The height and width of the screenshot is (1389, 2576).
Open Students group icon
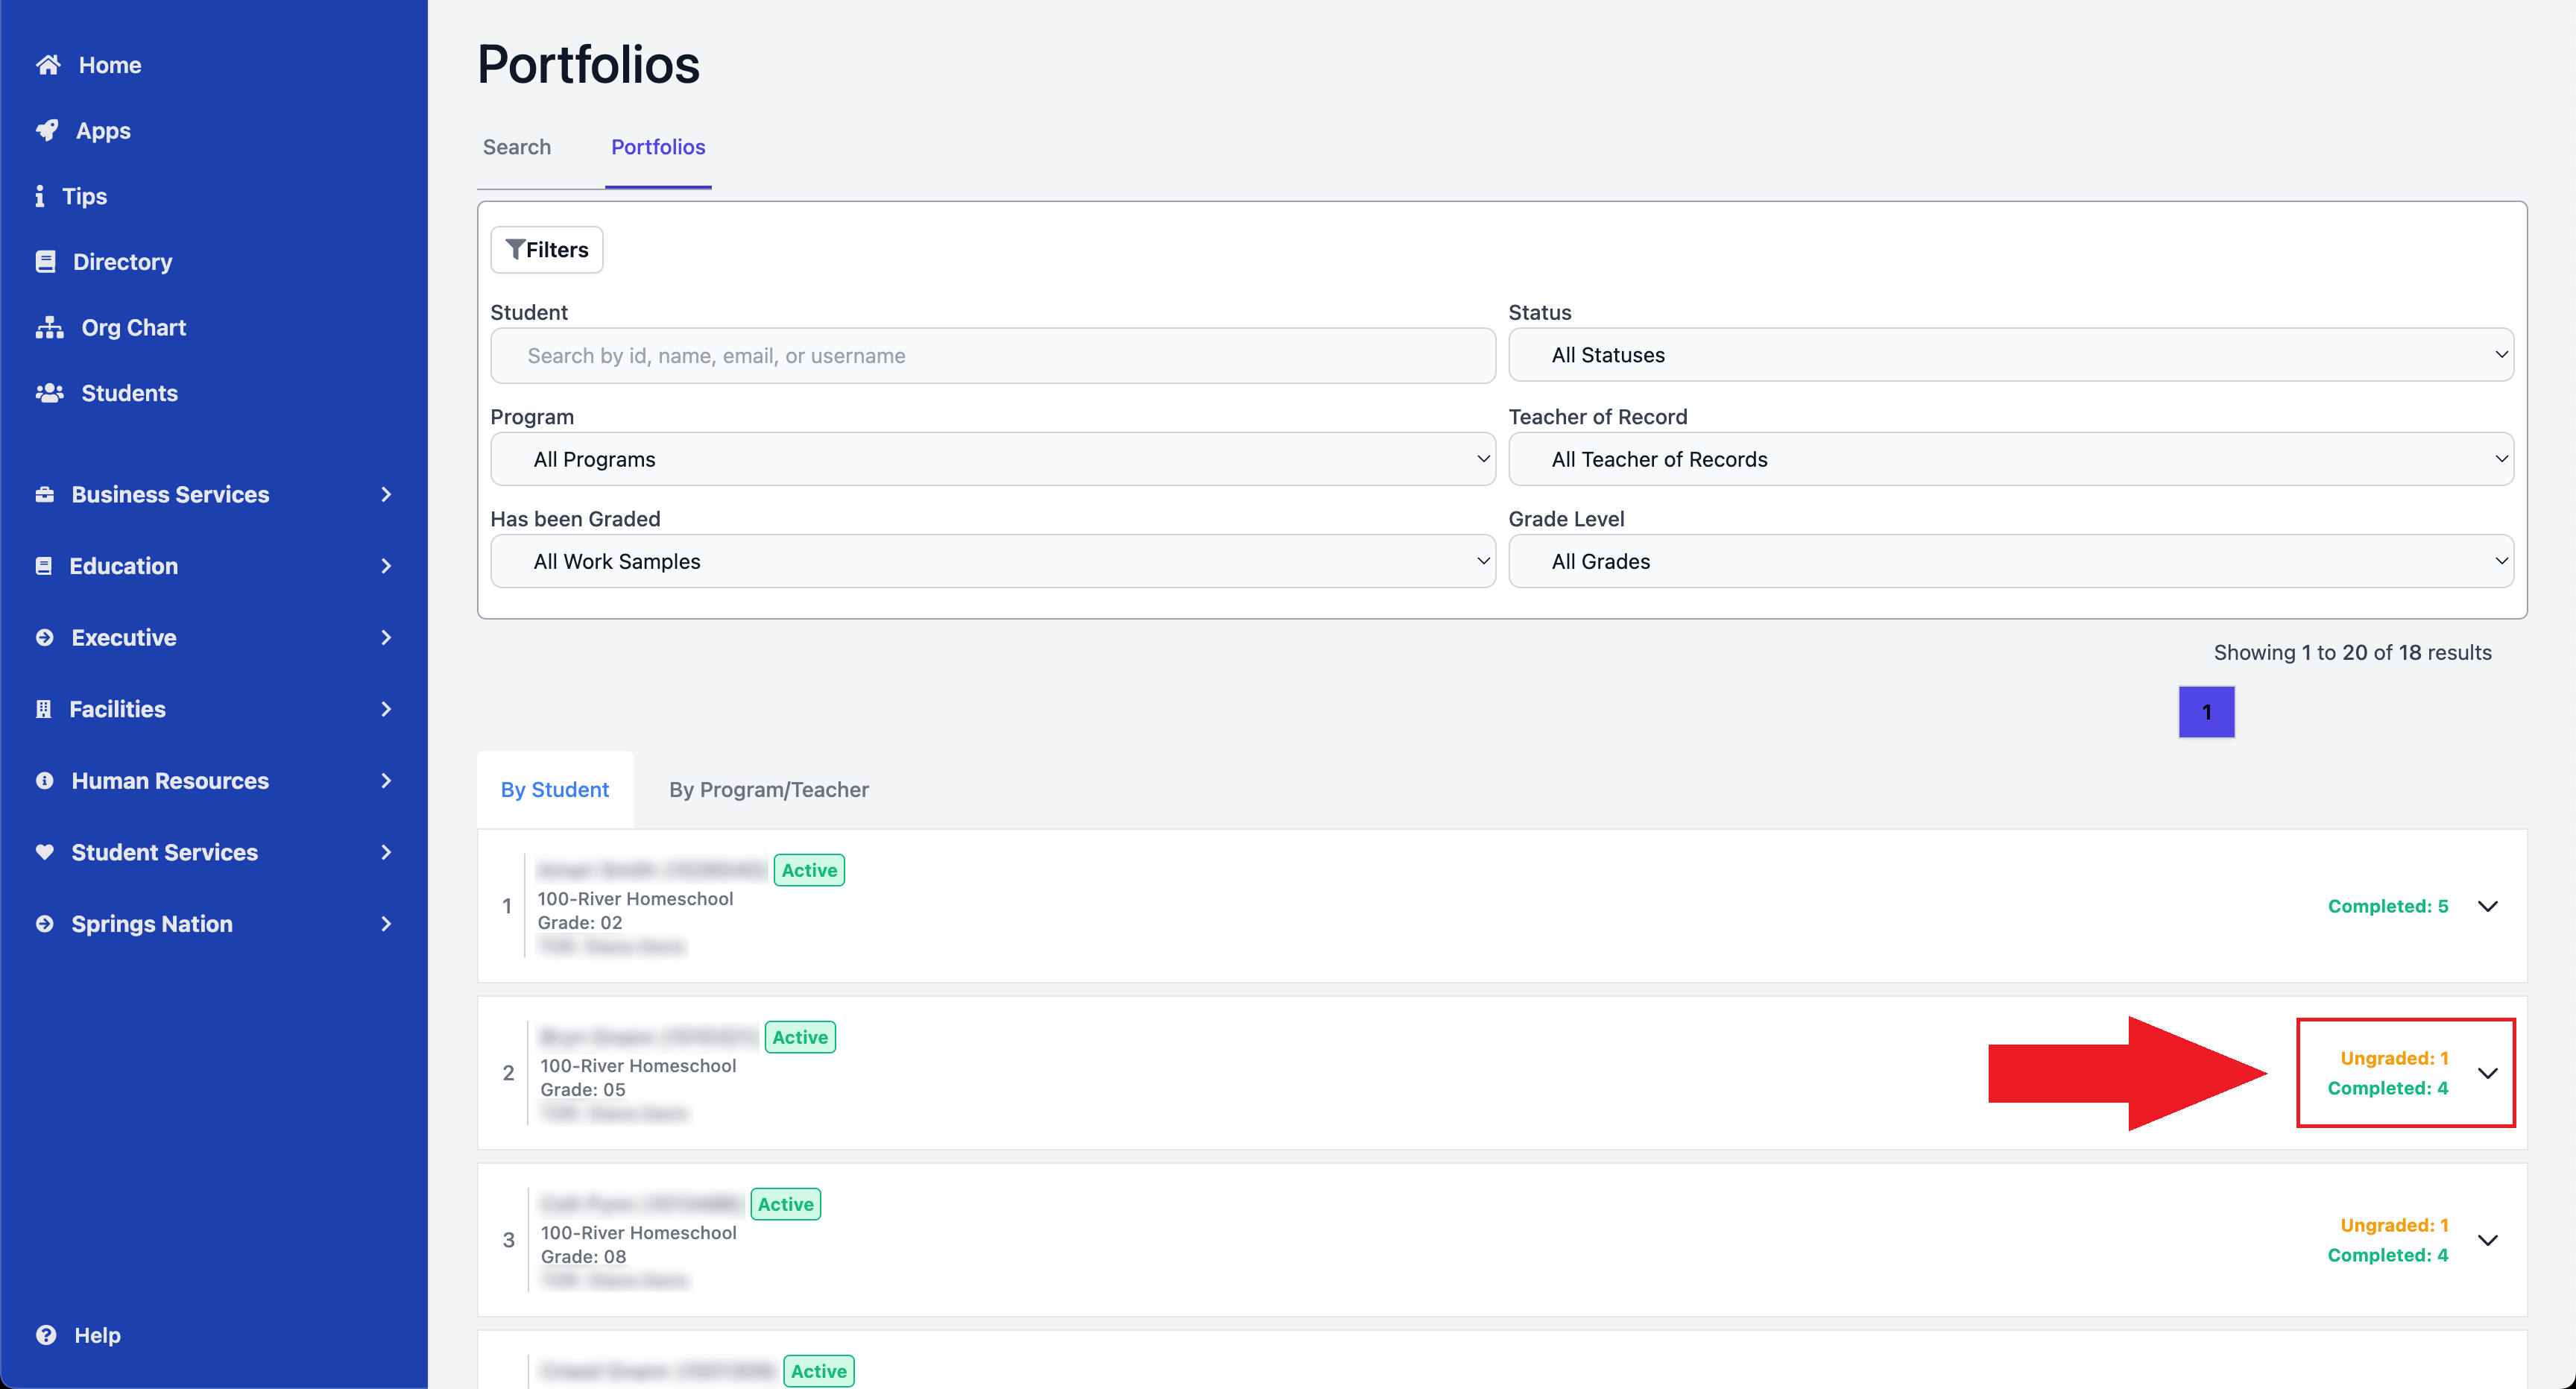pyautogui.click(x=49, y=393)
